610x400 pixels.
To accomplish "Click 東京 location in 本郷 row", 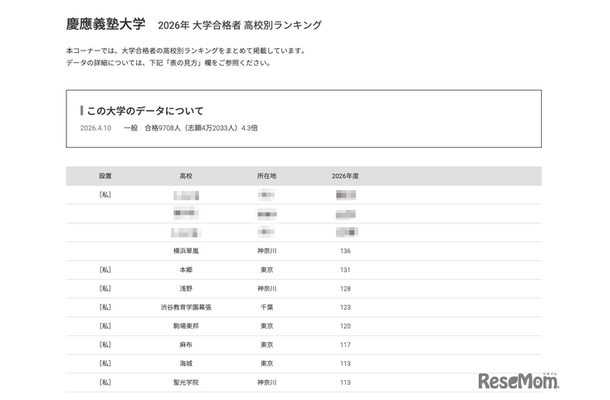I will 266,270.
